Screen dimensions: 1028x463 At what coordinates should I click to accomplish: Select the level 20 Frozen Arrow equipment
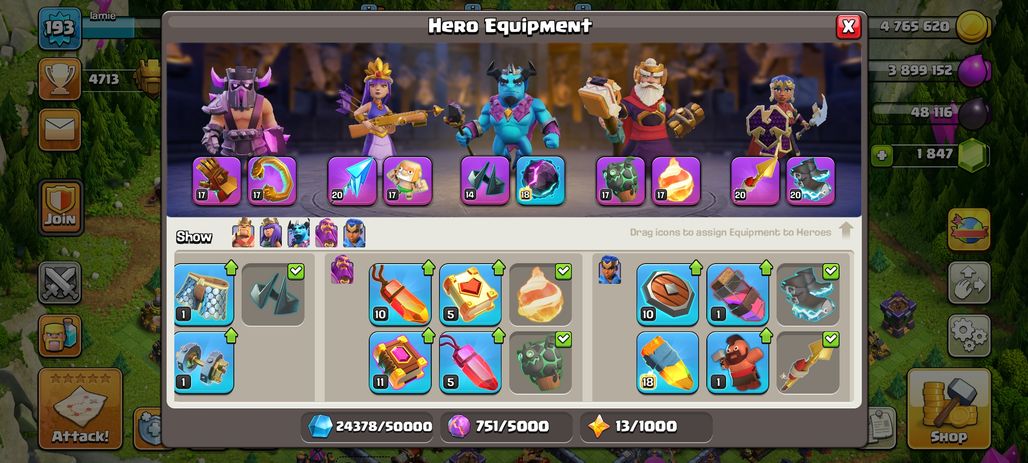tap(352, 181)
